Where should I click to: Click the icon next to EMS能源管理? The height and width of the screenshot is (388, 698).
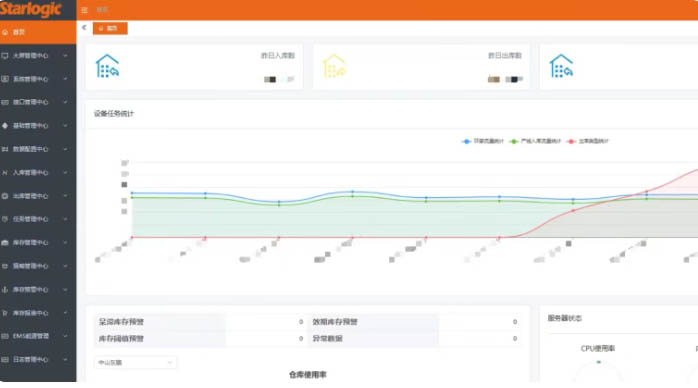(x=5, y=336)
